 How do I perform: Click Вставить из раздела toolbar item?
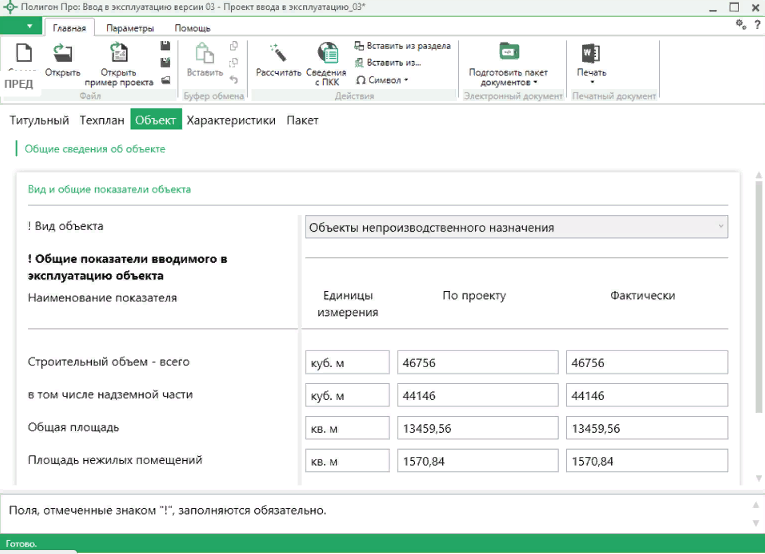[402, 46]
